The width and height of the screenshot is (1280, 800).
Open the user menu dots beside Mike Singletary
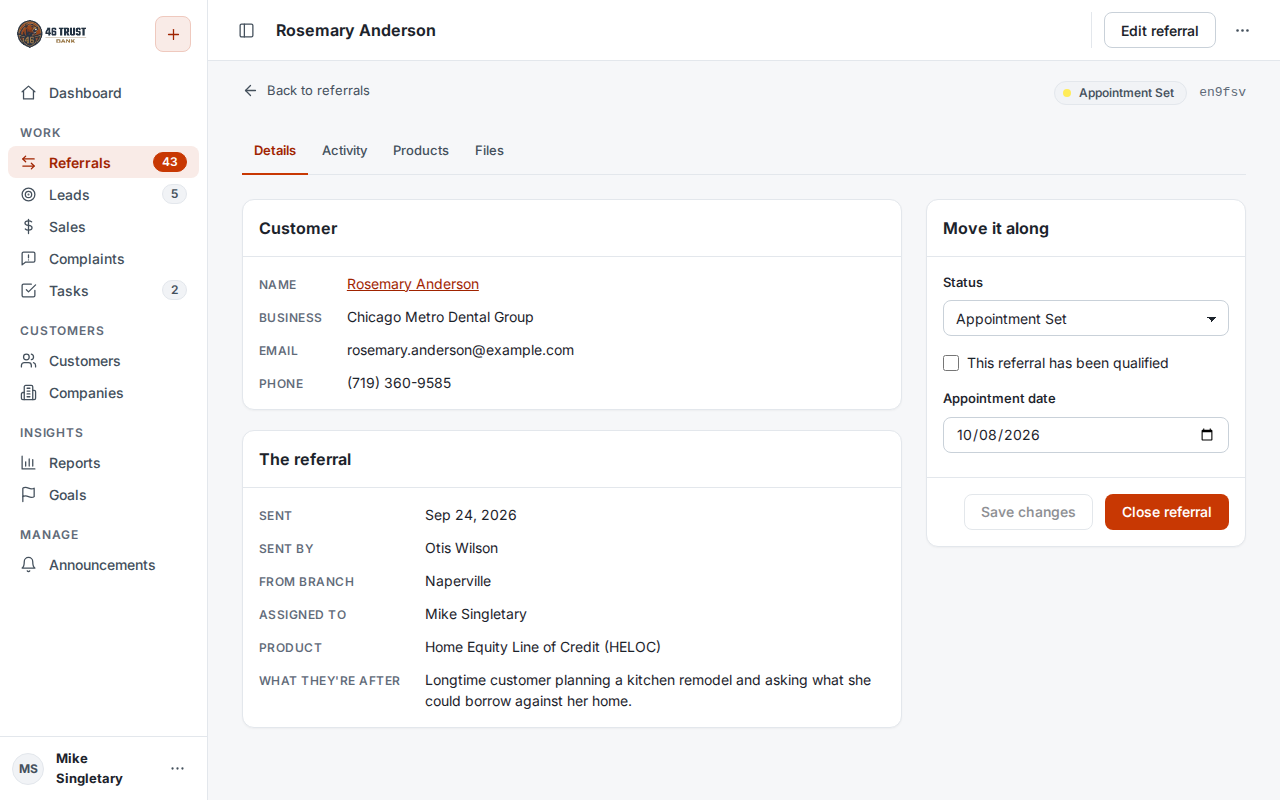point(177,768)
